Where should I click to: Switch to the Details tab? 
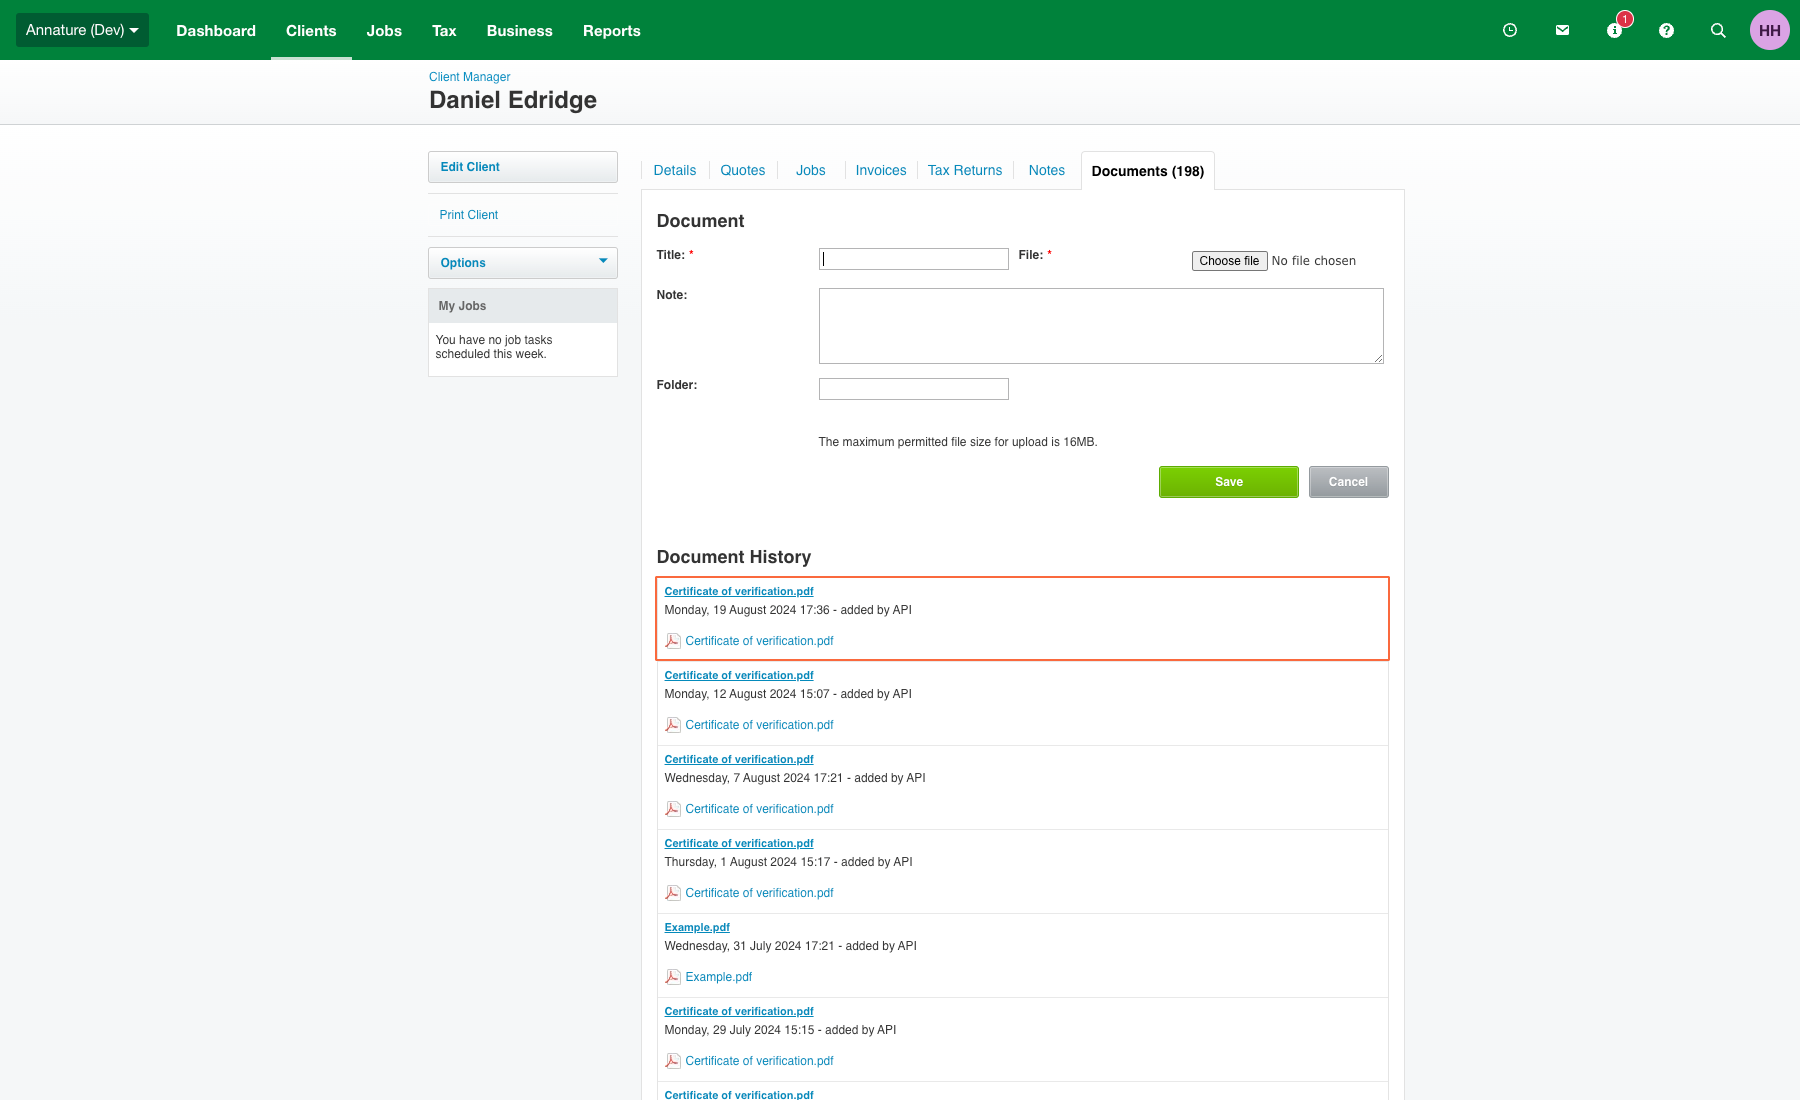[675, 170]
